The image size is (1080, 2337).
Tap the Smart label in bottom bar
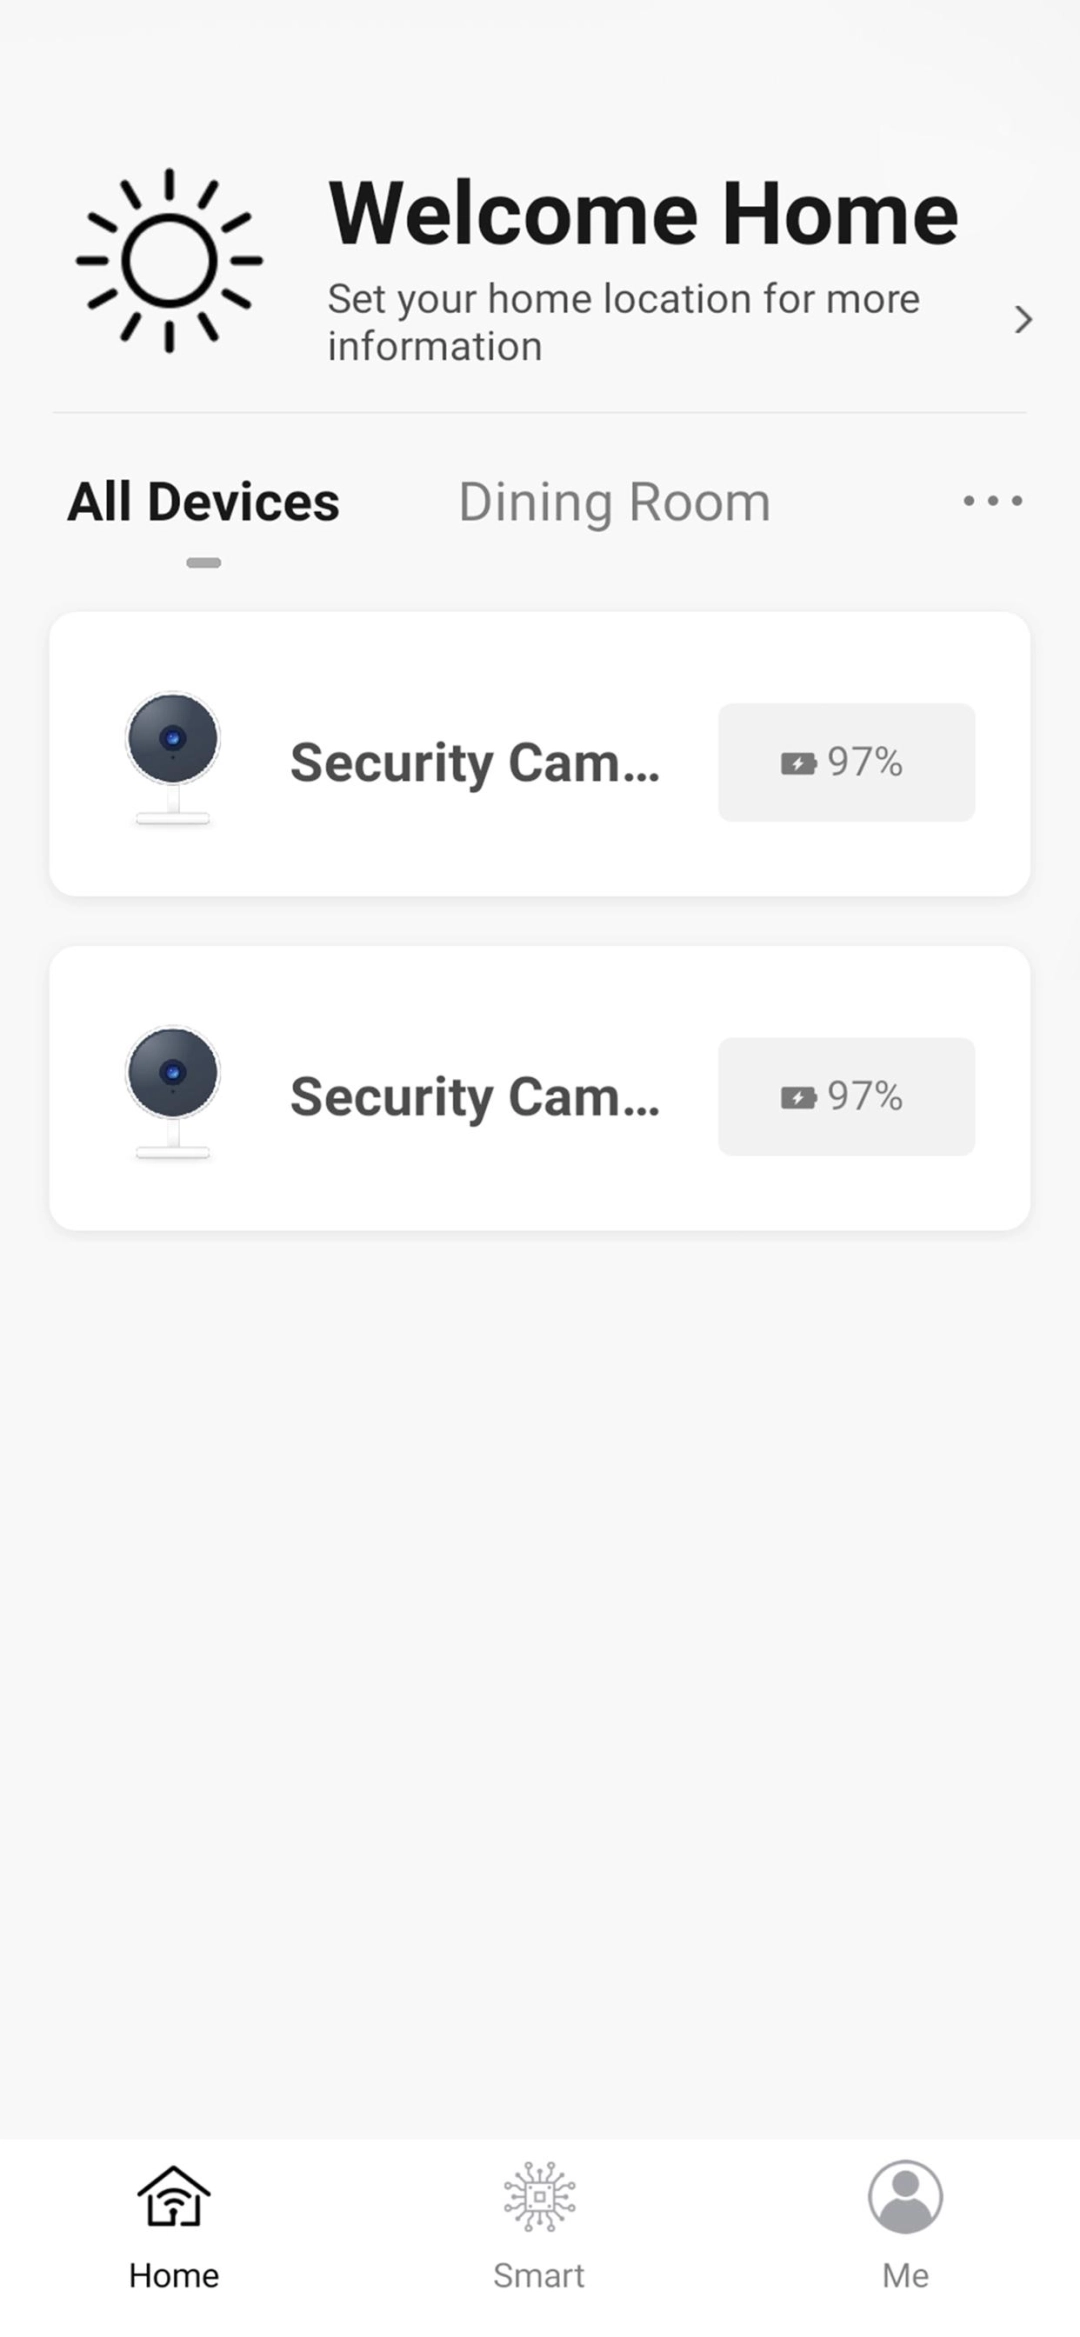[539, 2276]
